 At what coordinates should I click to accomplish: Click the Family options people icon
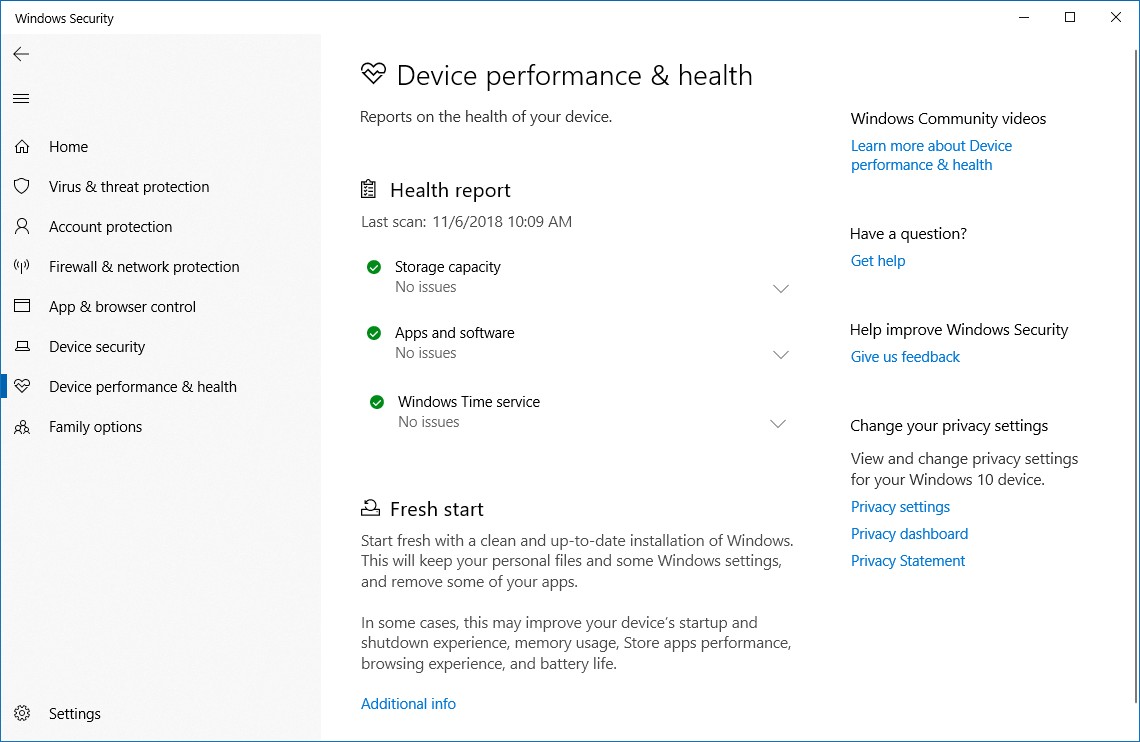pyautogui.click(x=22, y=427)
